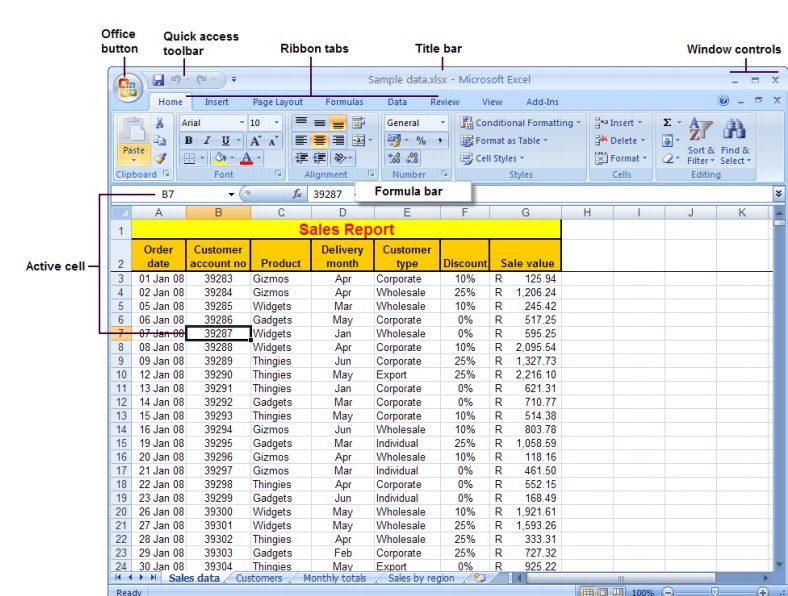
Task: Open the Arial font name dropdown
Action: [242, 123]
